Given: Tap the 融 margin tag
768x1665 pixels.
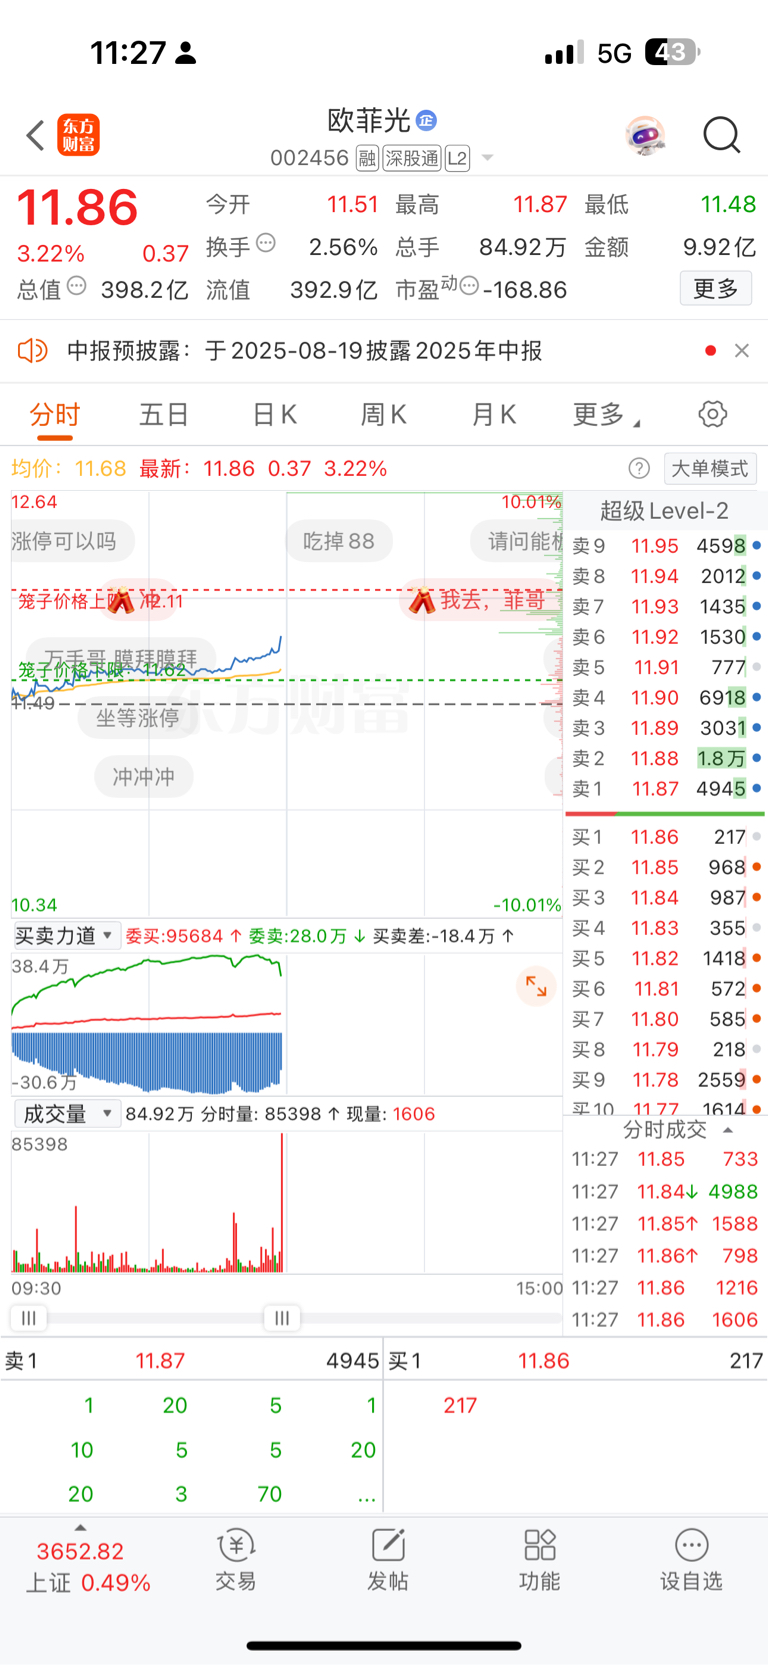Looking at the screenshot, I should click(x=367, y=158).
